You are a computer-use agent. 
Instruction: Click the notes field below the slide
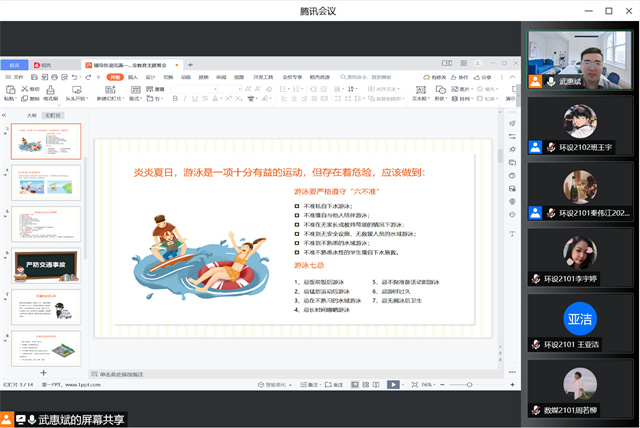(294, 374)
